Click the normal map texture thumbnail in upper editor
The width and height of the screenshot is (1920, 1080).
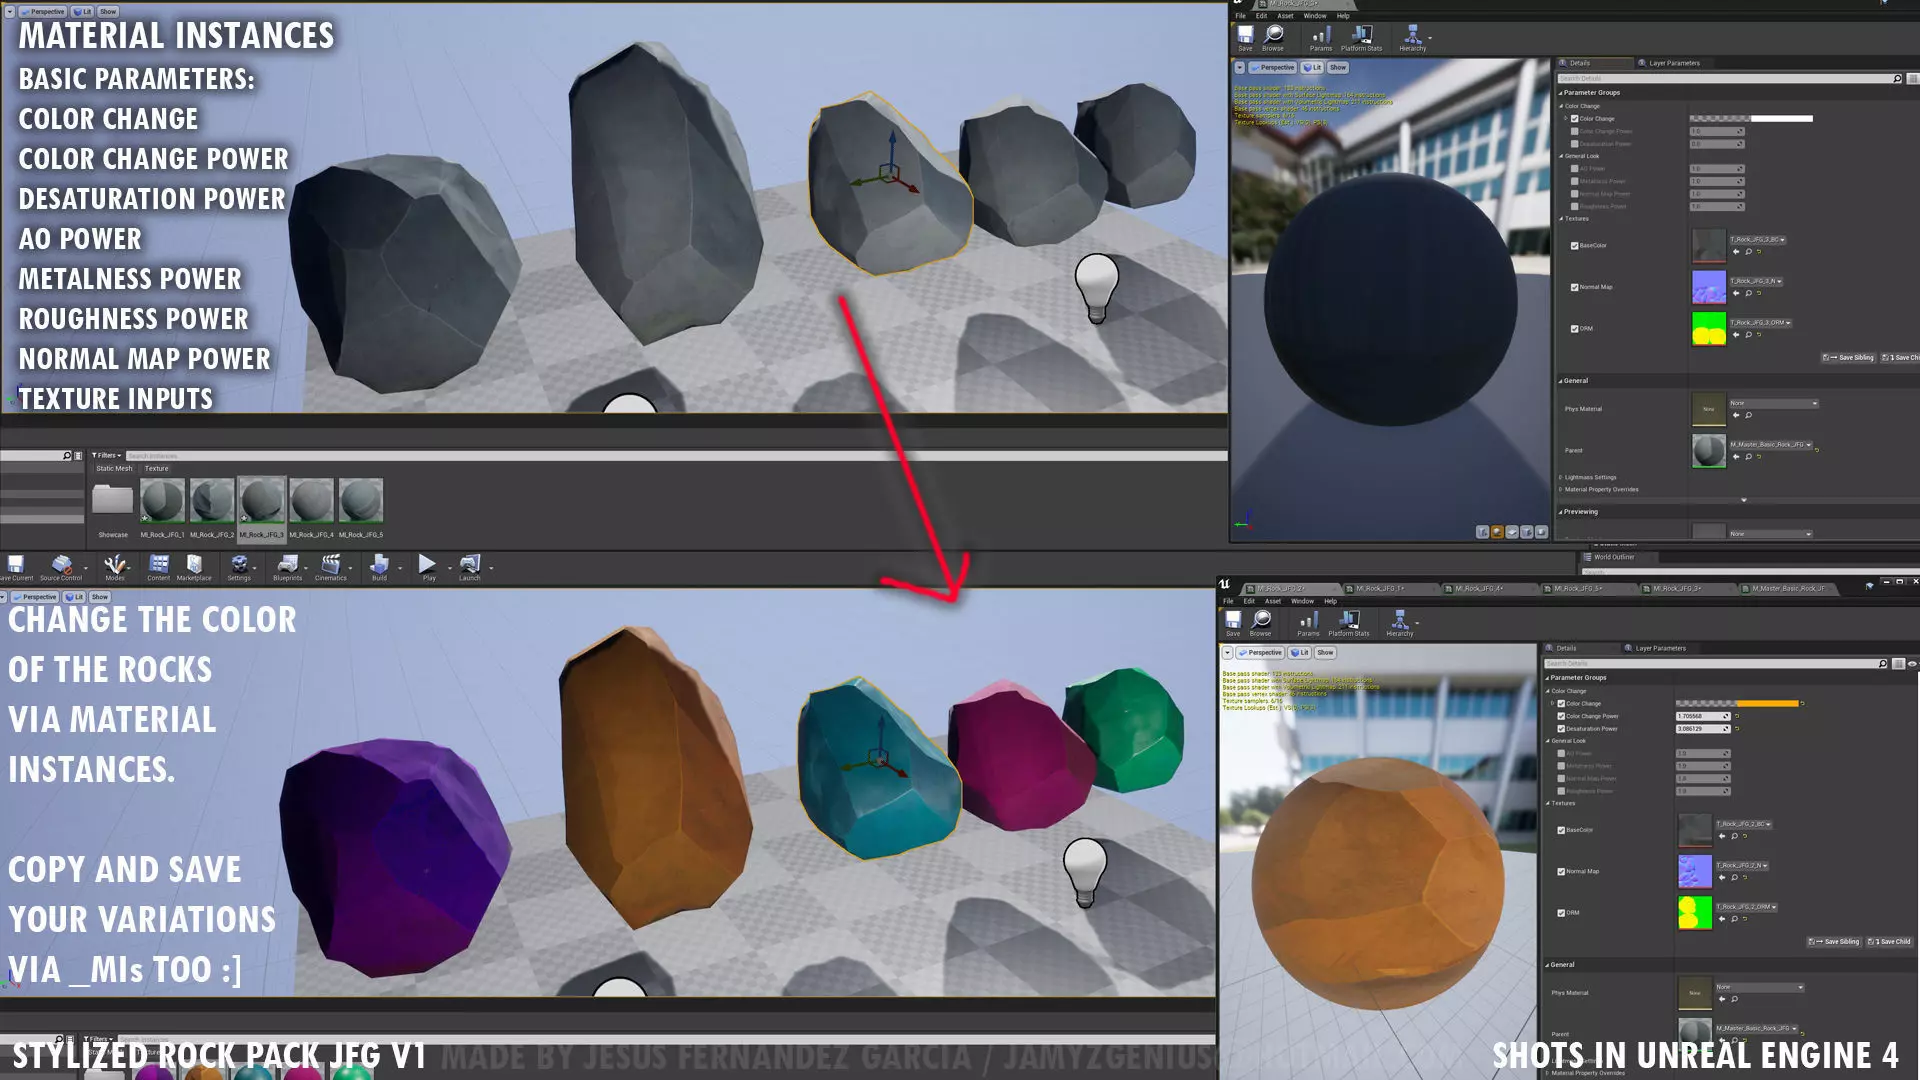click(x=1708, y=288)
